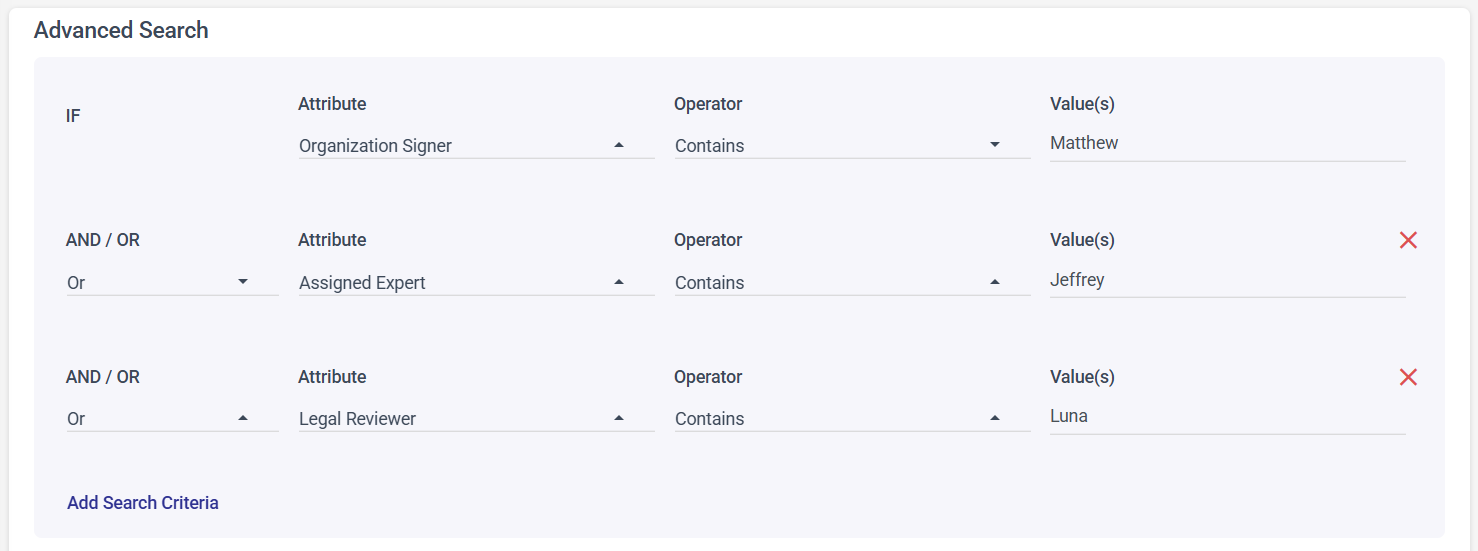Click operator arrow icon left of Matthew
Image resolution: width=1478 pixels, height=551 pixels.
coord(995,145)
